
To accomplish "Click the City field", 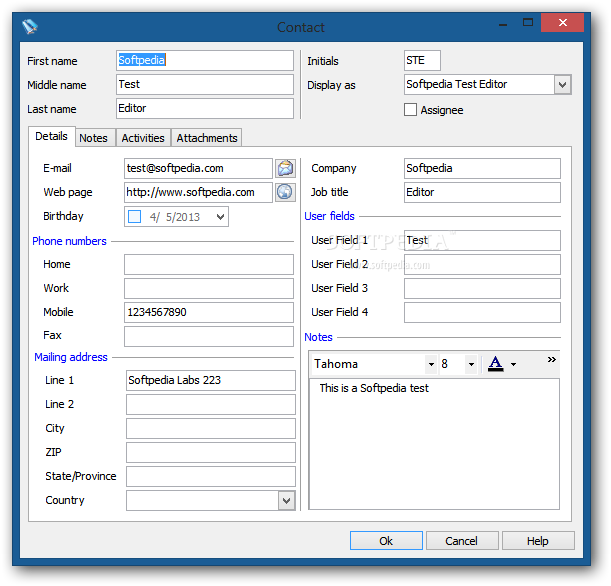I will [x=211, y=428].
